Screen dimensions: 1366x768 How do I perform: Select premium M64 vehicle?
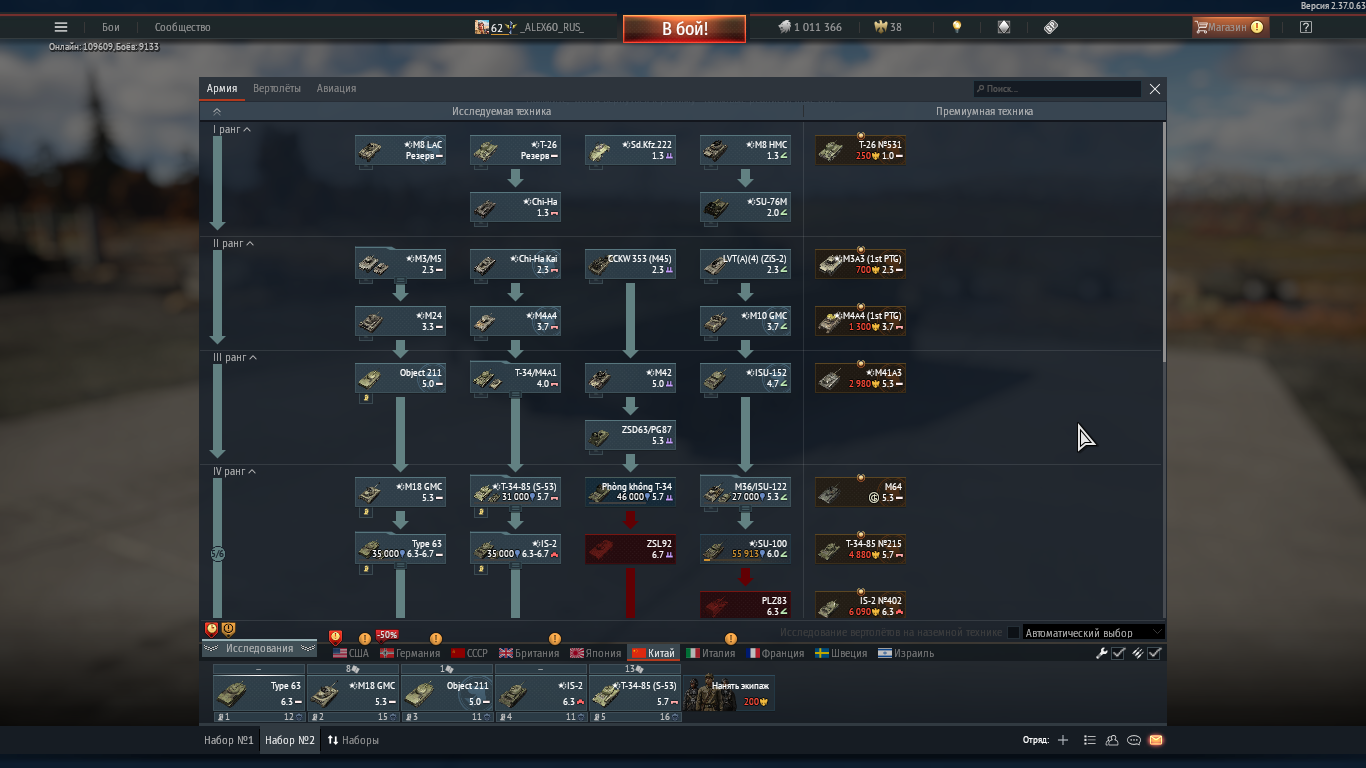[860, 492]
